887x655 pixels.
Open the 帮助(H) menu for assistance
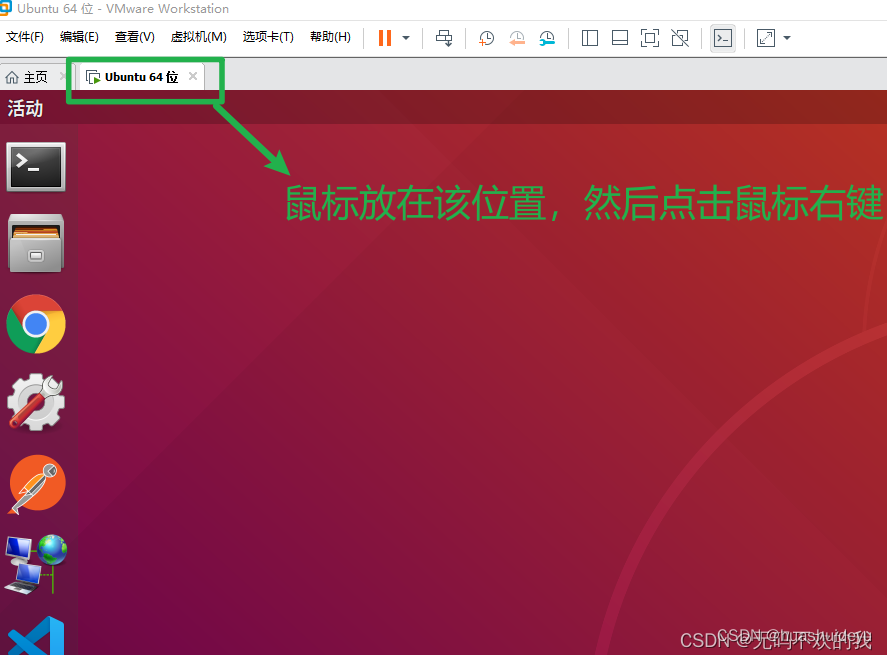[330, 37]
